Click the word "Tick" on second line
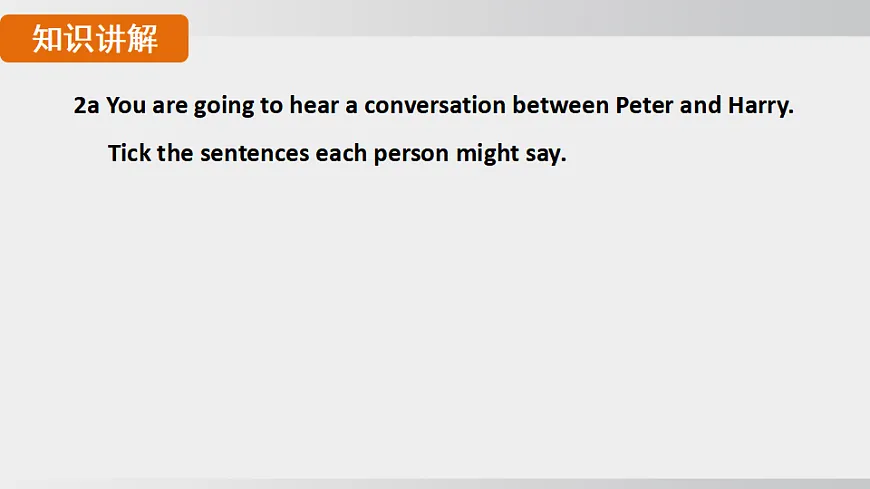 click(128, 154)
